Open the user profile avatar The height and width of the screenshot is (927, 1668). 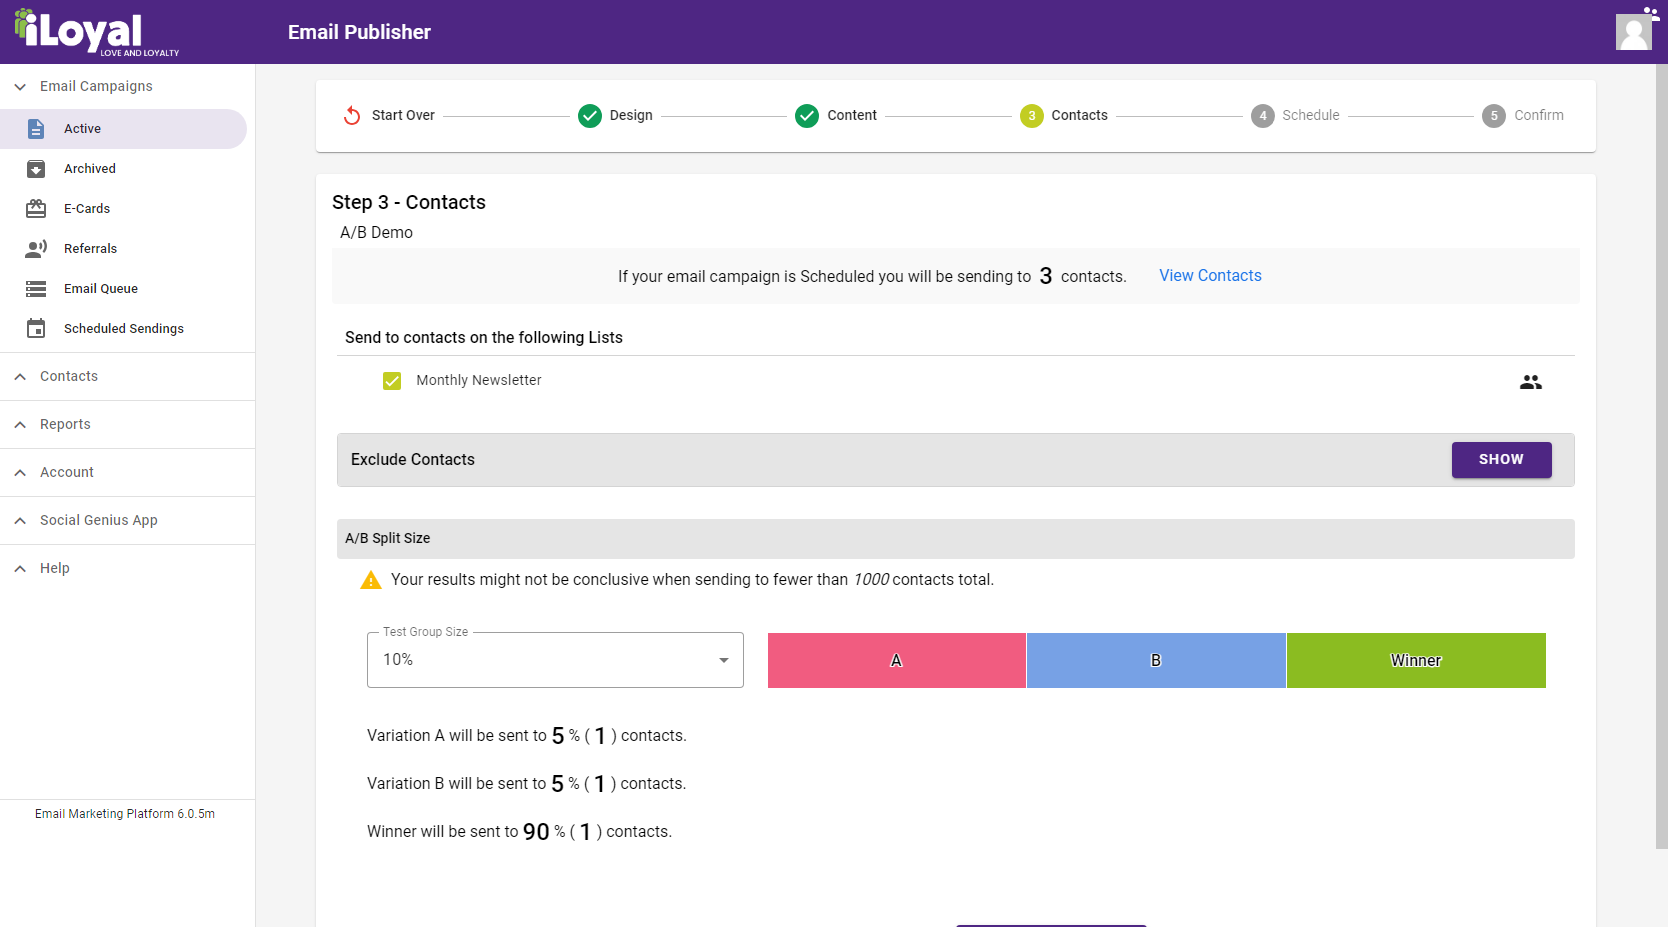pos(1634,32)
